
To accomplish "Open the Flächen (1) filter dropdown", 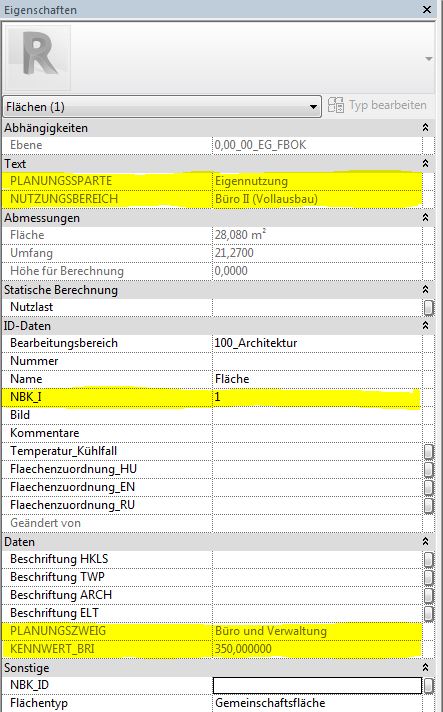I will click(x=162, y=107).
